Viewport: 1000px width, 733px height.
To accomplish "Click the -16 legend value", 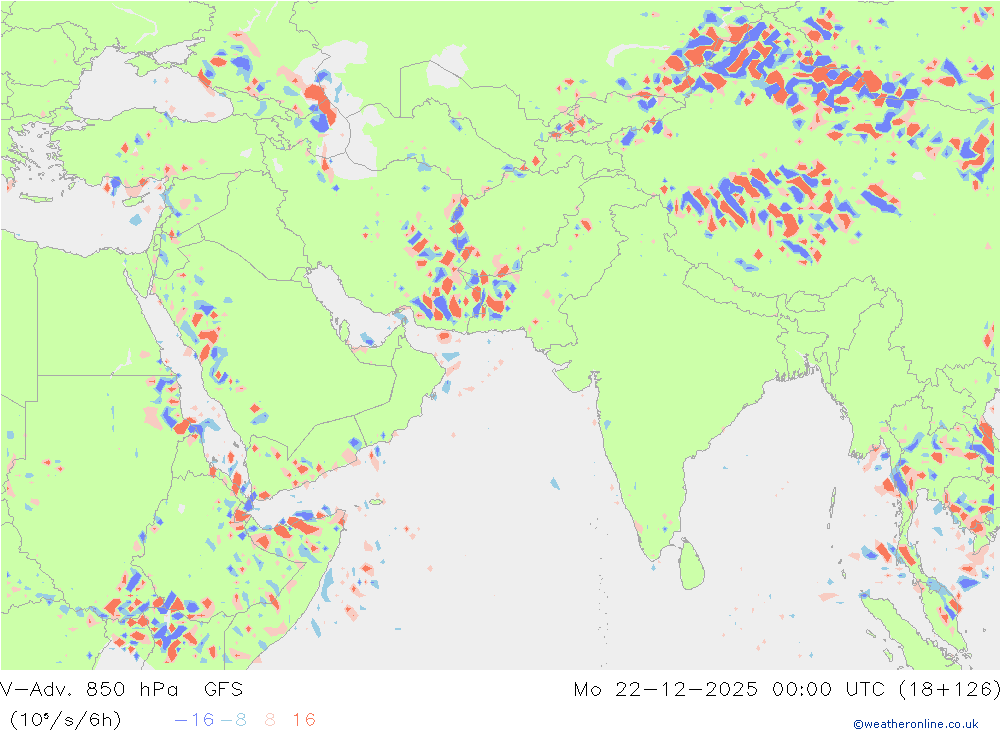I will click(195, 720).
